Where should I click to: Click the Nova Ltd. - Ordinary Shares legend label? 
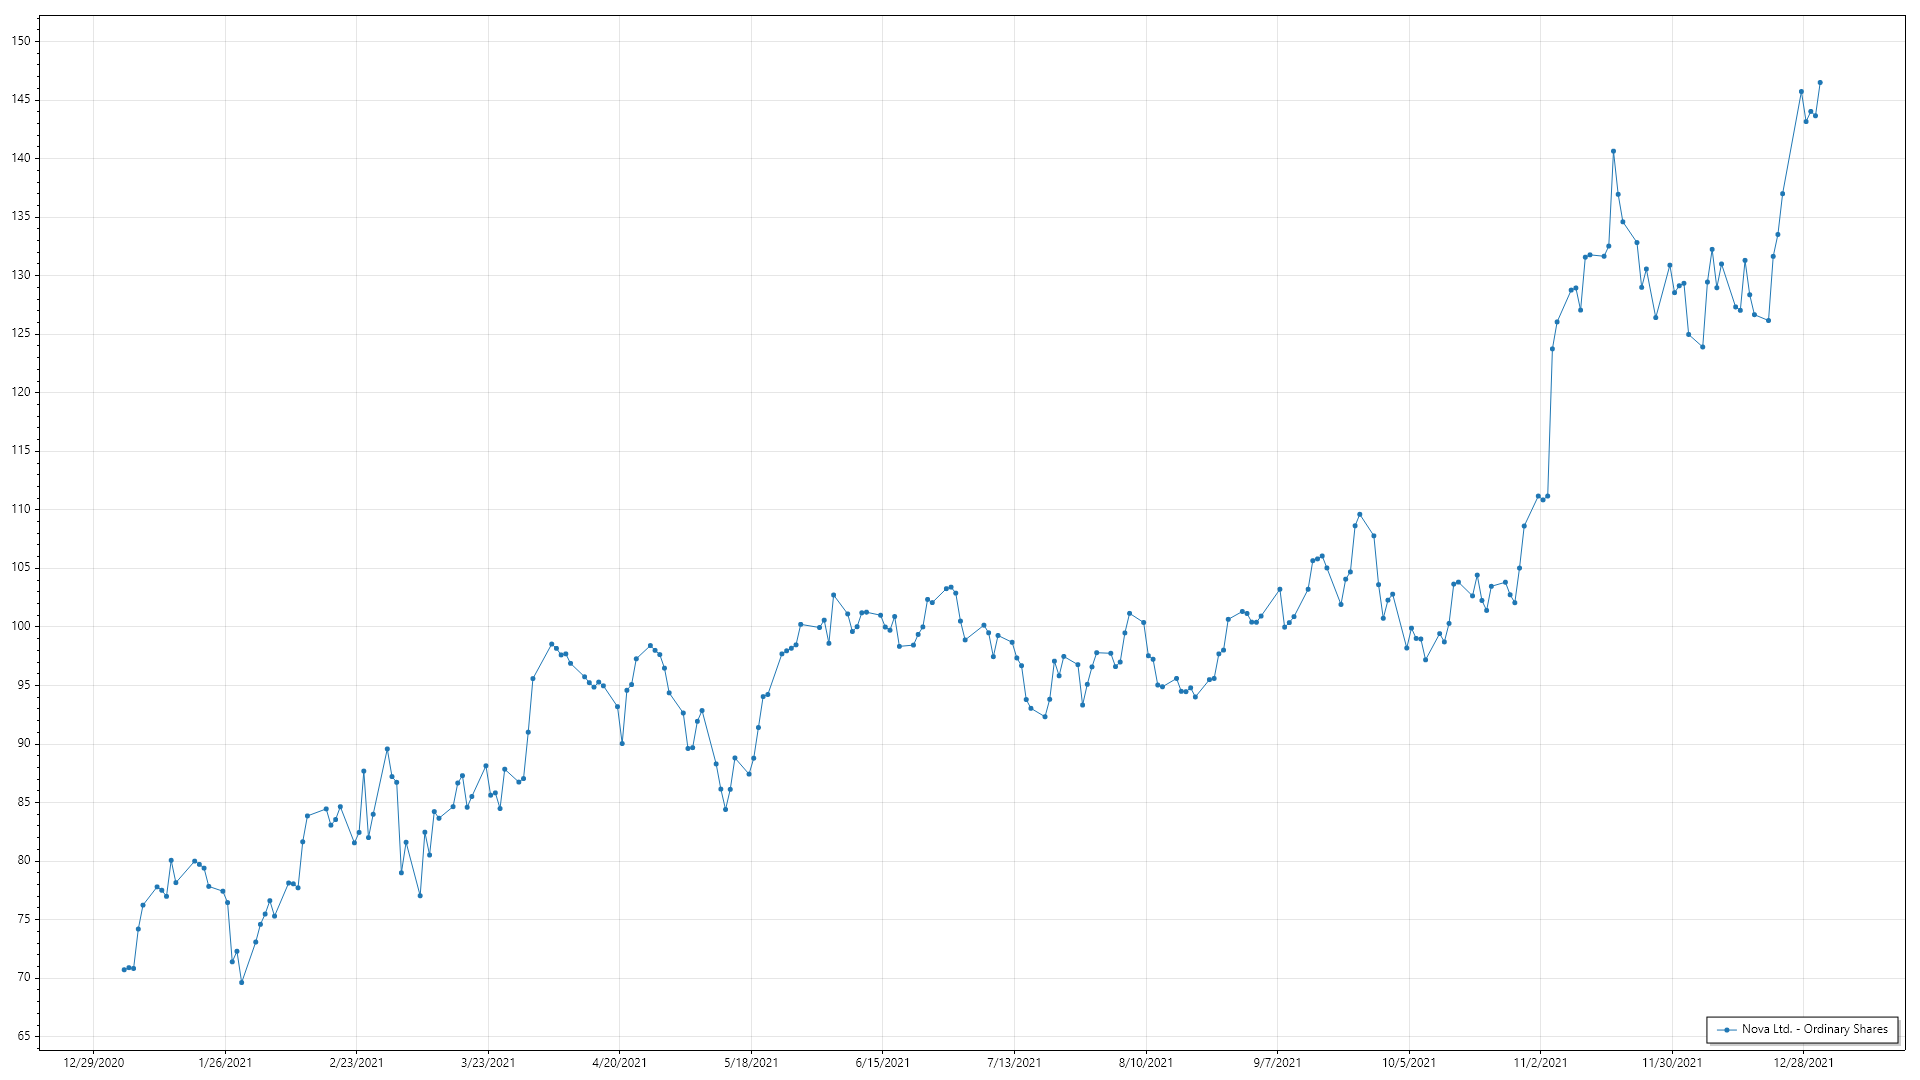coord(1814,1029)
